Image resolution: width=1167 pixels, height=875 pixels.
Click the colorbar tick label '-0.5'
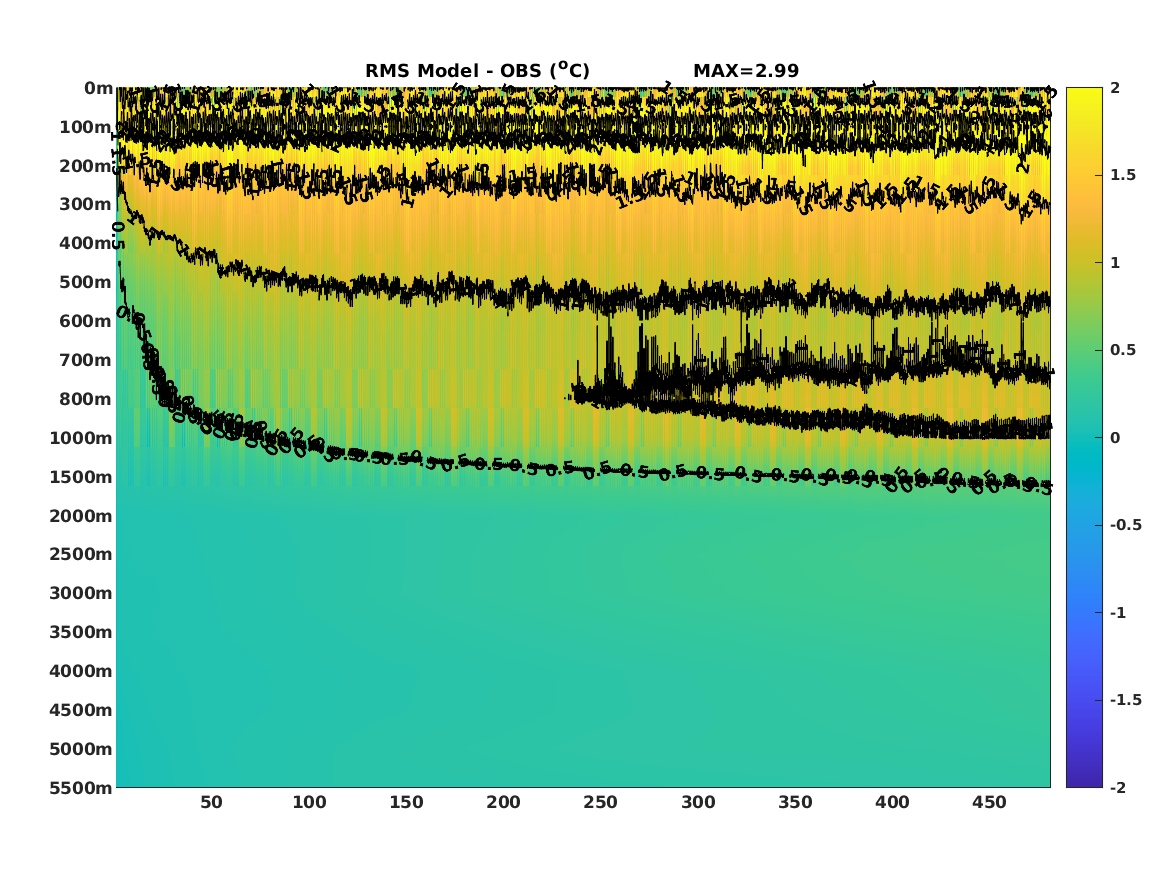(1126, 525)
